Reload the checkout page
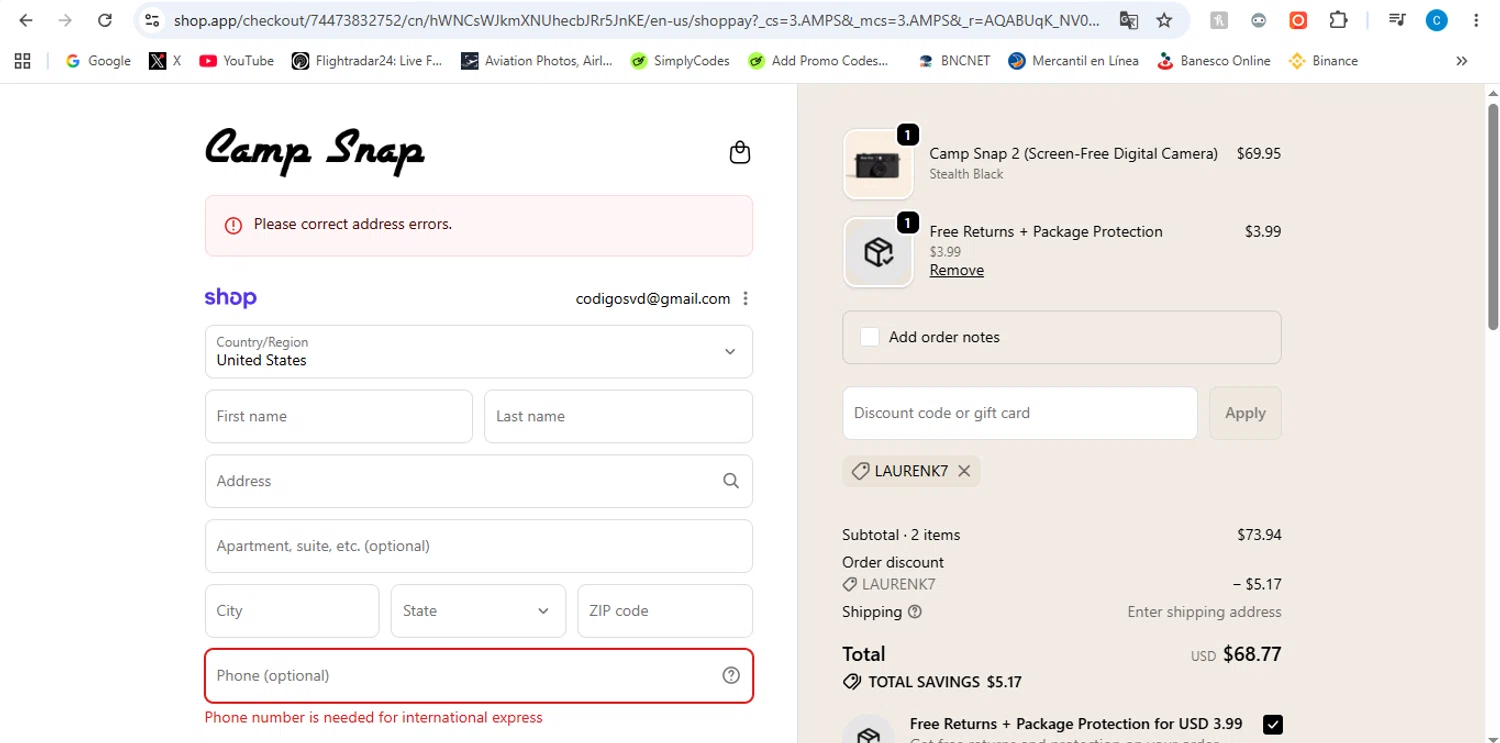The height and width of the screenshot is (743, 1500). tap(105, 20)
